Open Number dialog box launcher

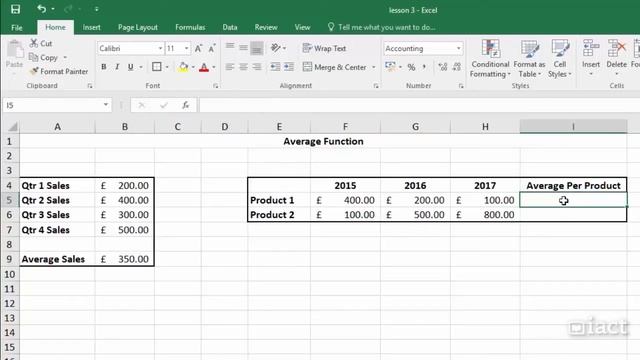click(x=461, y=86)
